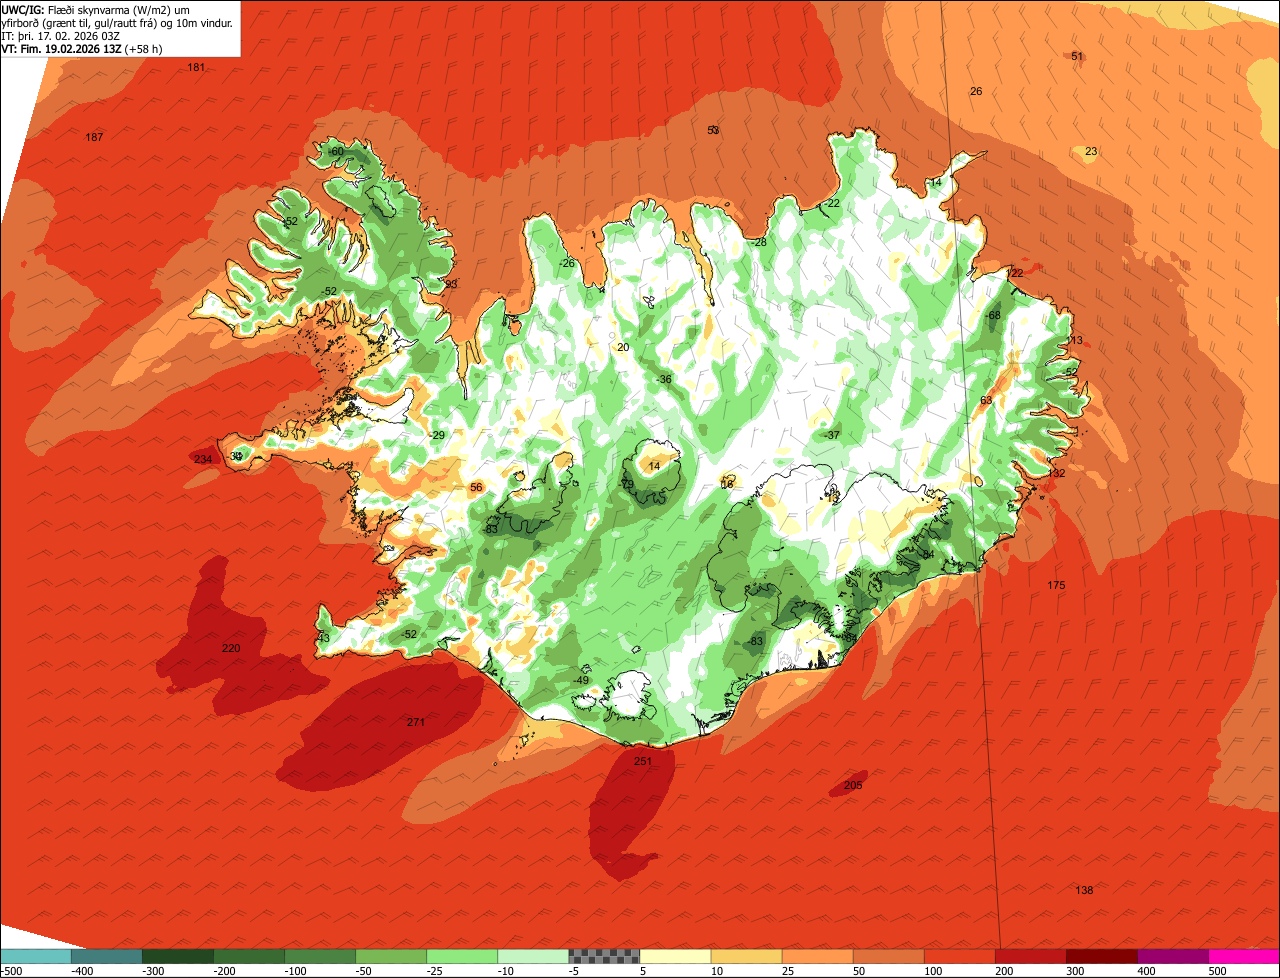1280x978 pixels.
Task: Click the '-26' value in north Iceland
Action: pos(567,263)
